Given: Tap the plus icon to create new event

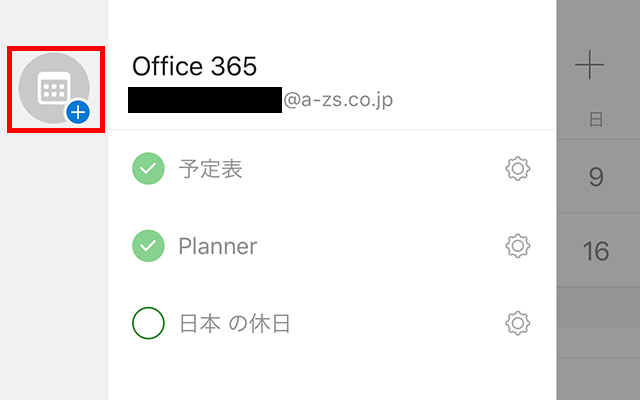Looking at the screenshot, I should click(589, 65).
